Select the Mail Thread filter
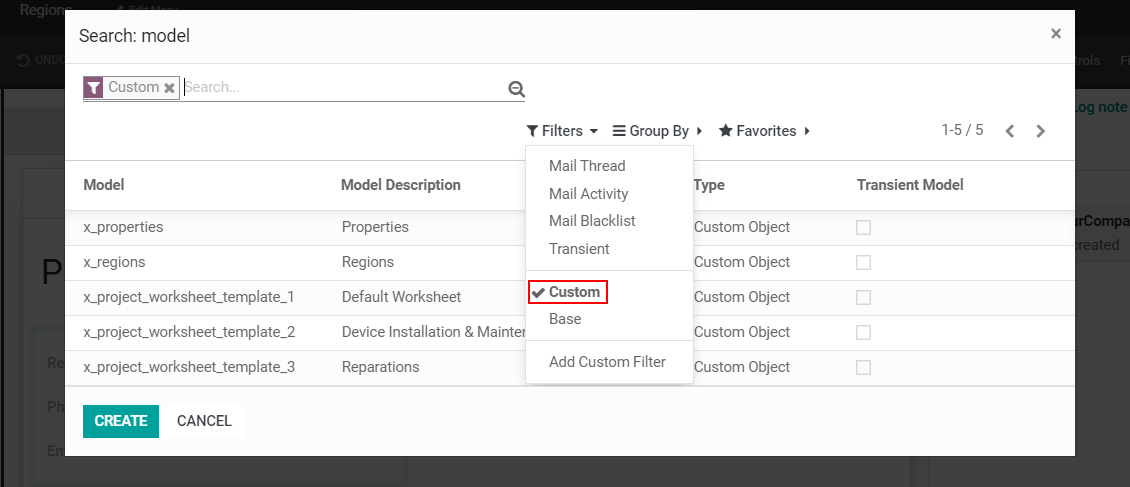Viewport: 1130px width, 487px height. click(x=587, y=166)
